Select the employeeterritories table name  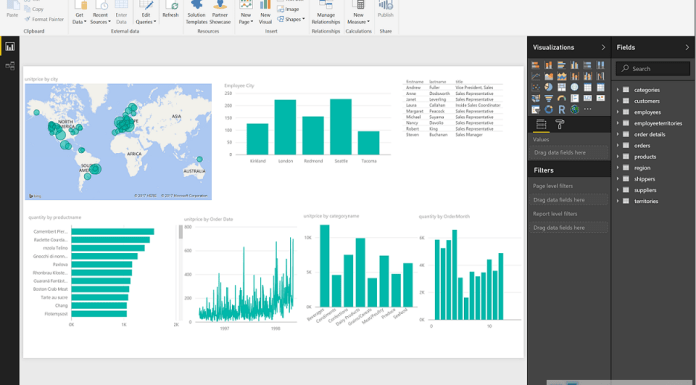click(x=657, y=123)
